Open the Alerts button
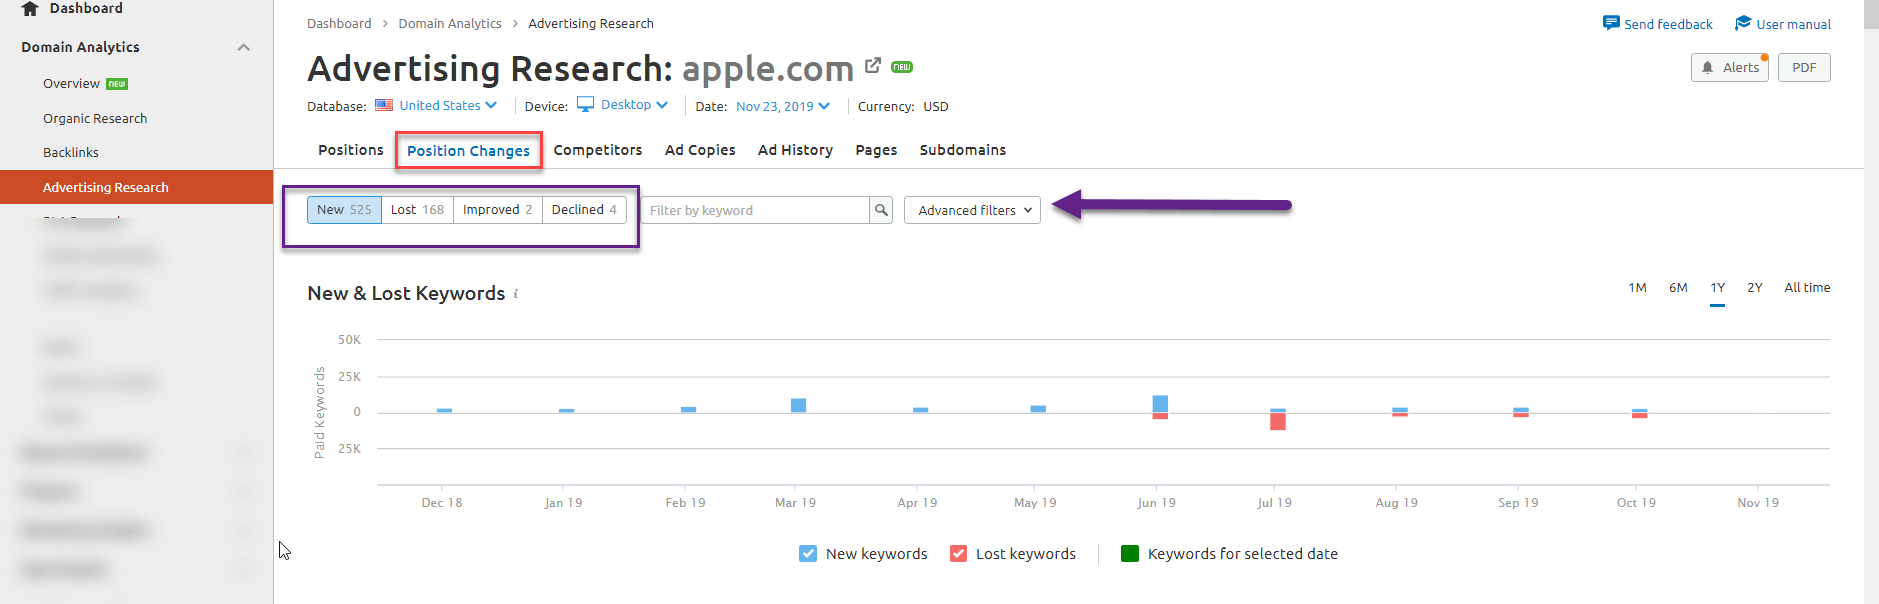Viewport: 1879px width, 604px height. [x=1730, y=68]
